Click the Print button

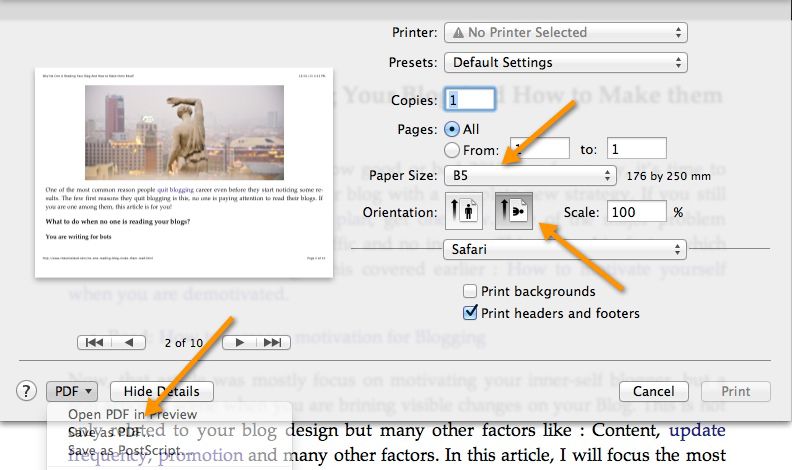coord(735,391)
